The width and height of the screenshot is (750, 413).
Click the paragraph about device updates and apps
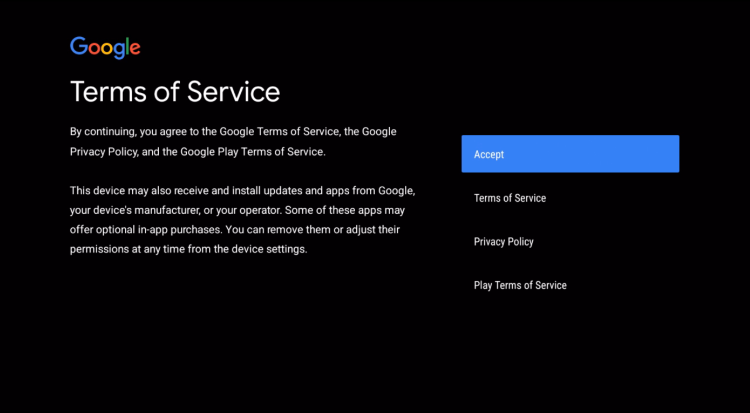click(240, 219)
